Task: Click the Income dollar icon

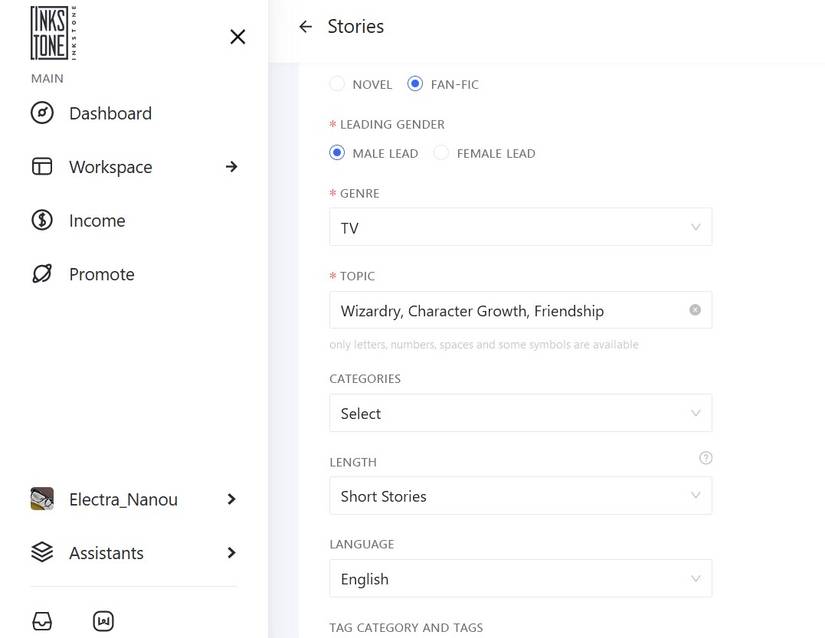Action: [x=42, y=220]
